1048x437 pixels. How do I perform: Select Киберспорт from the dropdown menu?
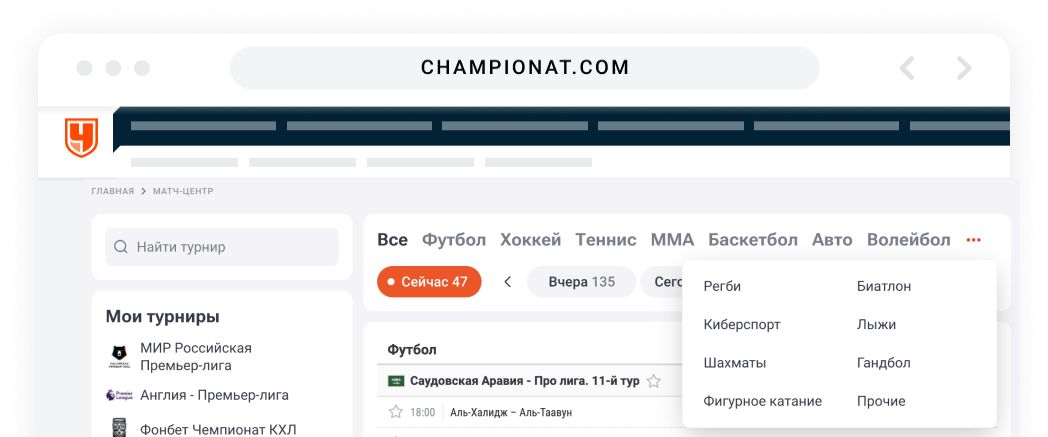pyautogui.click(x=742, y=325)
